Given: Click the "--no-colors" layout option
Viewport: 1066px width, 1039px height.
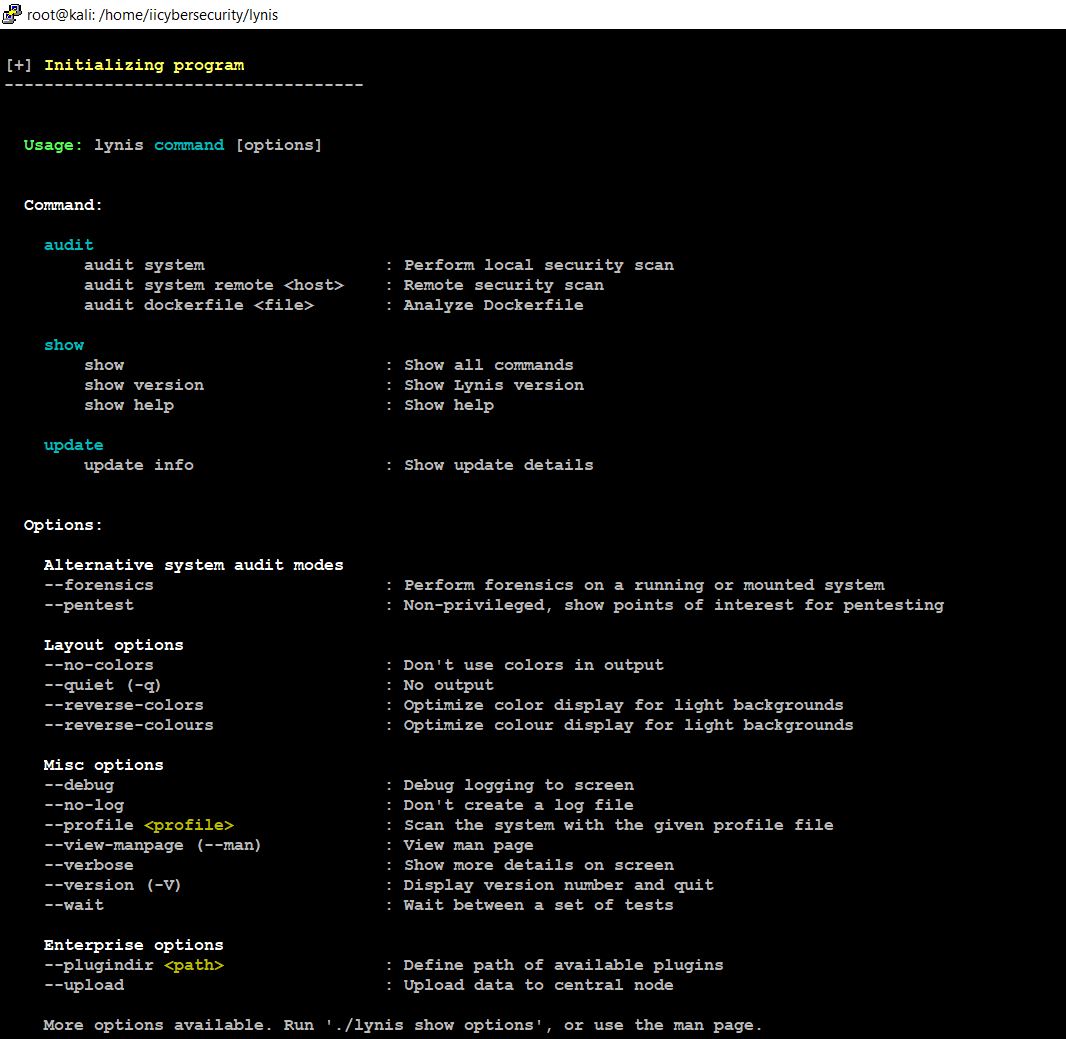Looking at the screenshot, I should [x=98, y=664].
